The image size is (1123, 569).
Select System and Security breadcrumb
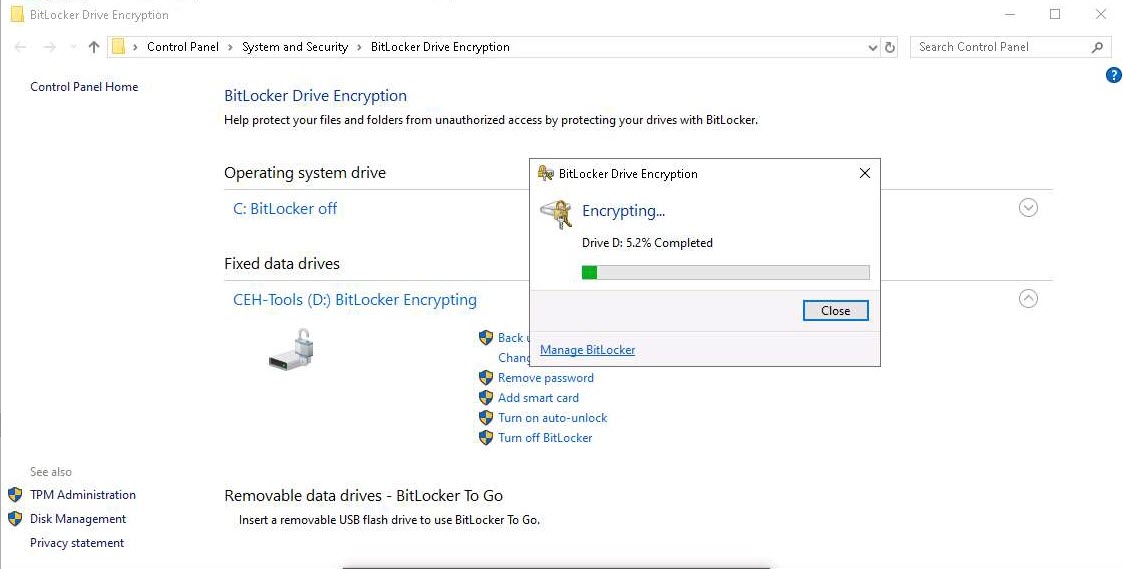295,47
